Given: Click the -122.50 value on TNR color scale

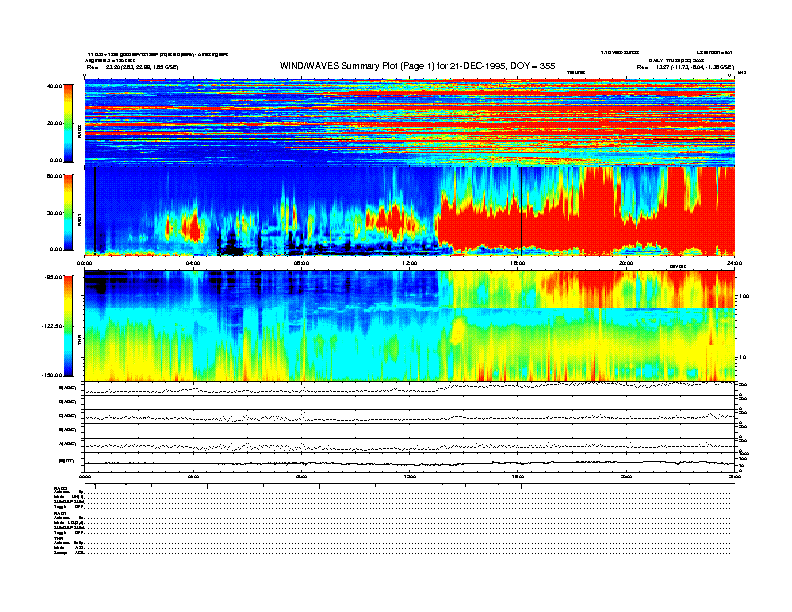Looking at the screenshot, I should [52, 326].
